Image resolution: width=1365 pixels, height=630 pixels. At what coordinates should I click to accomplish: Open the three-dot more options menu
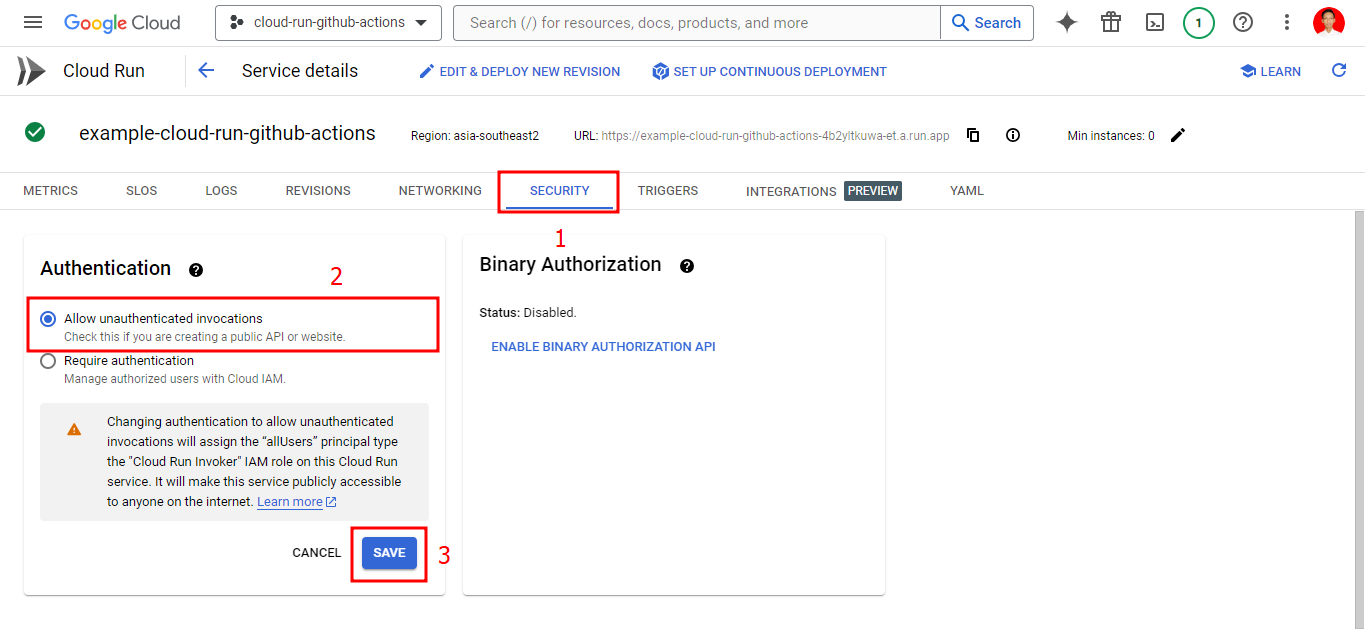(x=1287, y=22)
